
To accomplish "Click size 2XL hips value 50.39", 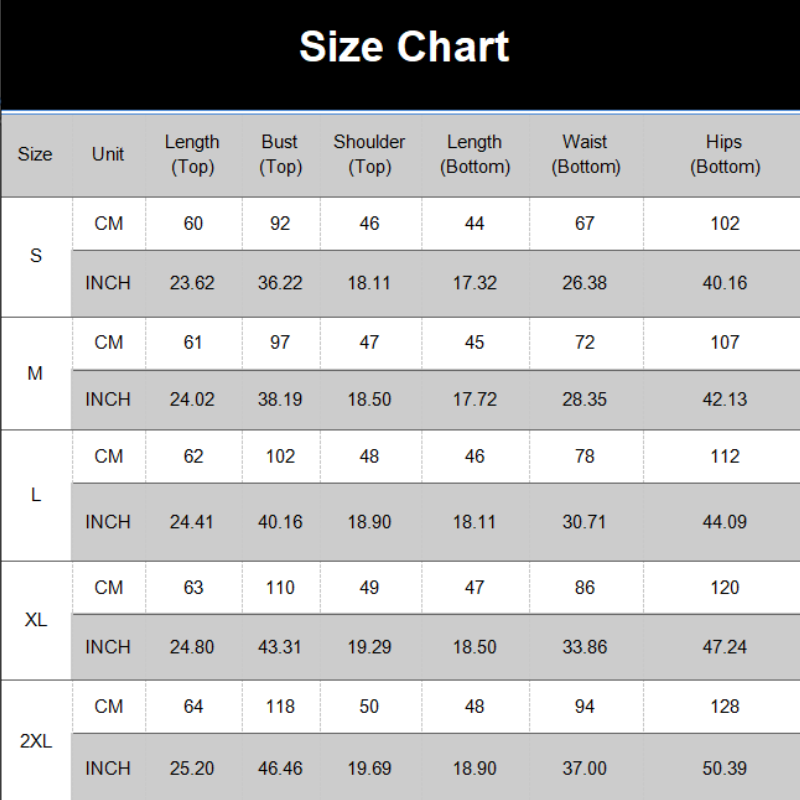I will (724, 768).
